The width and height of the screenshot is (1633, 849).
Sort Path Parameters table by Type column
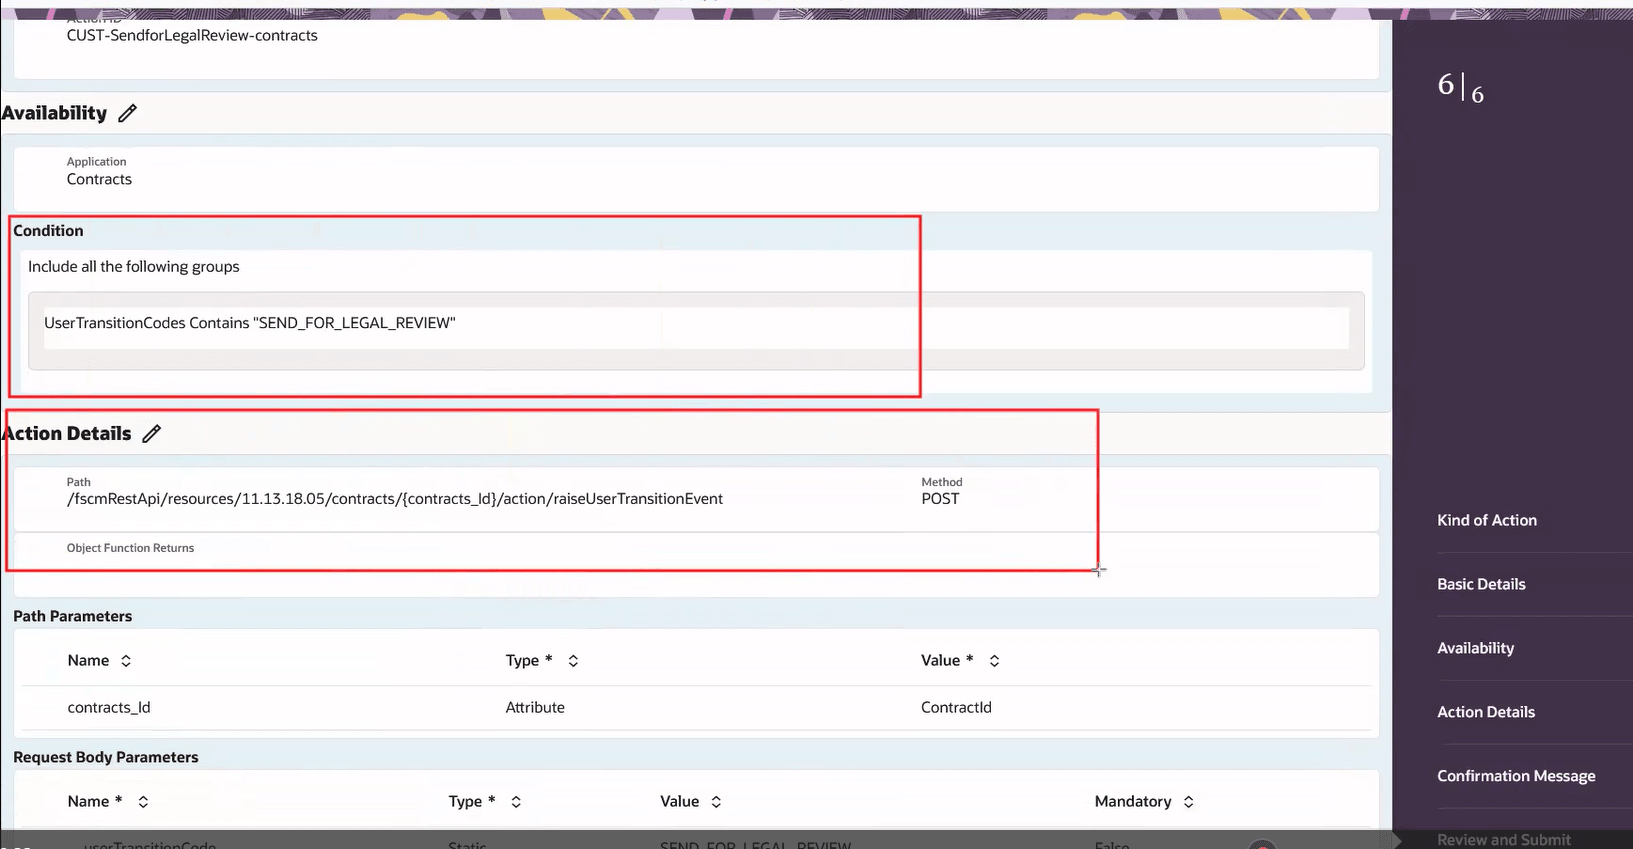573,661
